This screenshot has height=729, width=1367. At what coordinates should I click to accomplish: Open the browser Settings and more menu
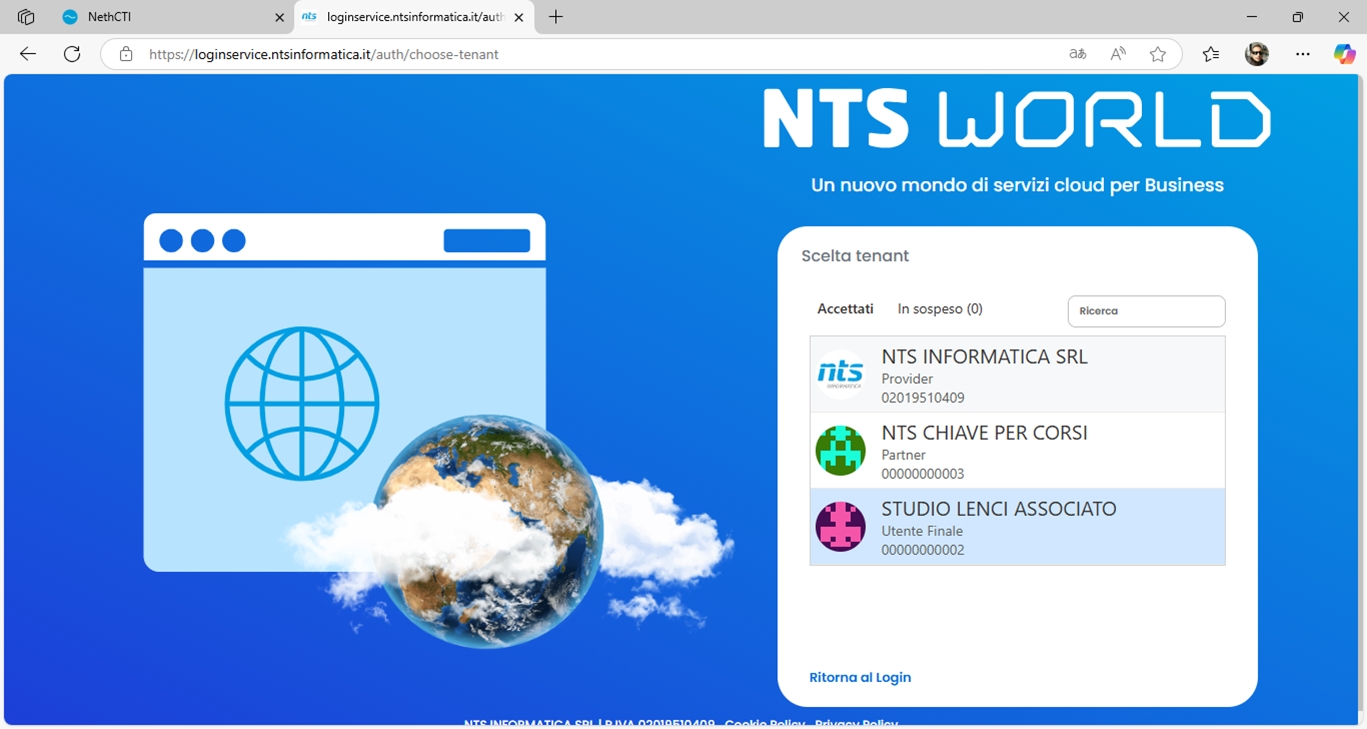pyautogui.click(x=1302, y=54)
